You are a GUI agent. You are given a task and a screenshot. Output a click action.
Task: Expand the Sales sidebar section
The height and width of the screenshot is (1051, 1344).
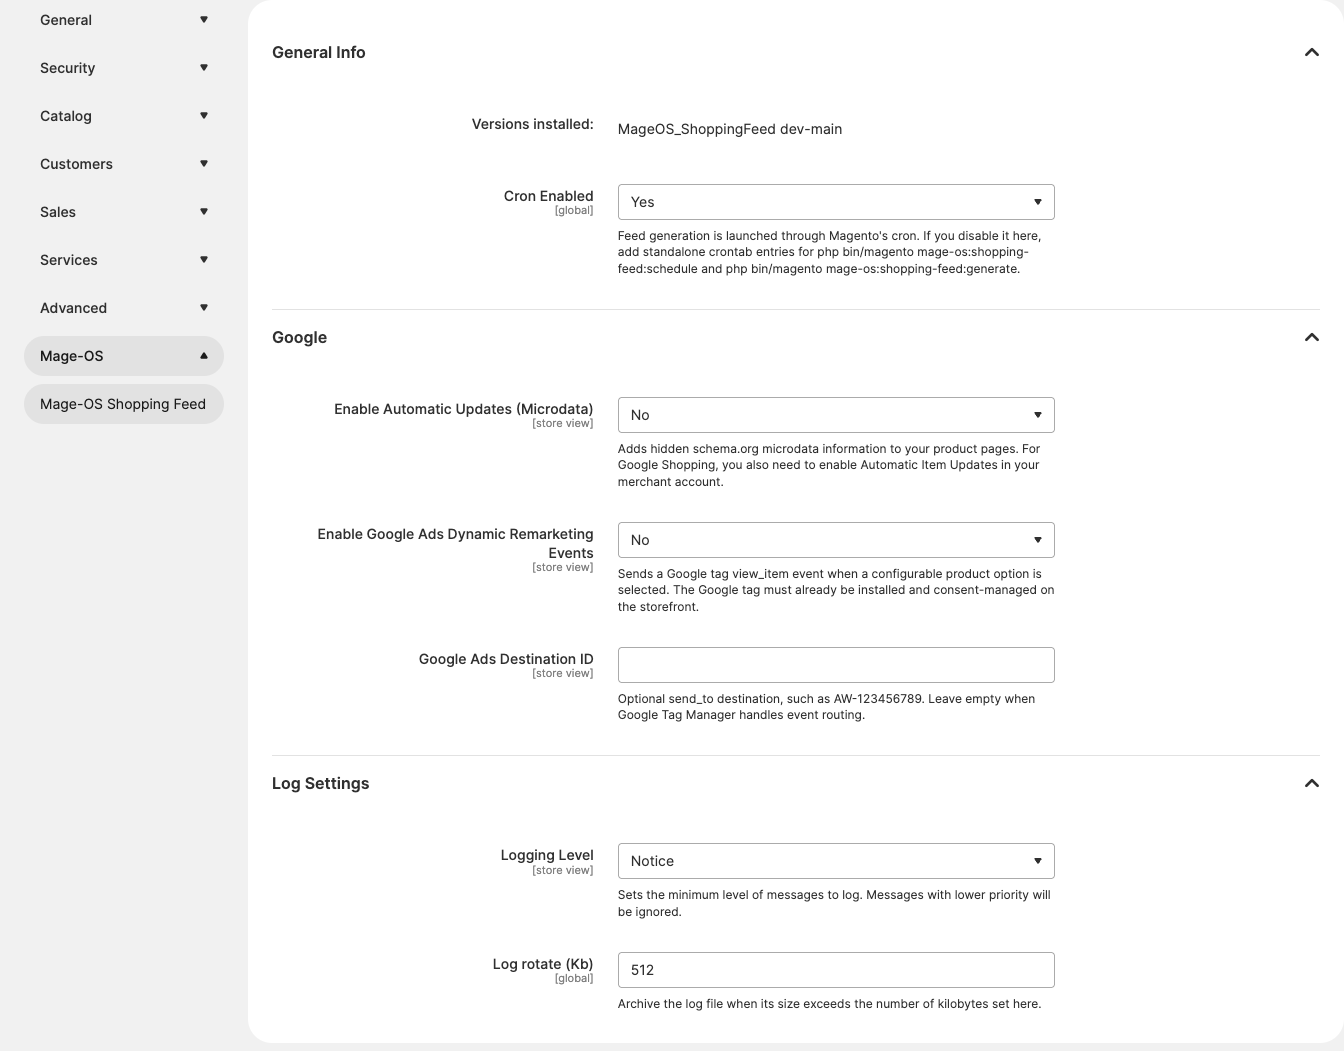point(123,212)
